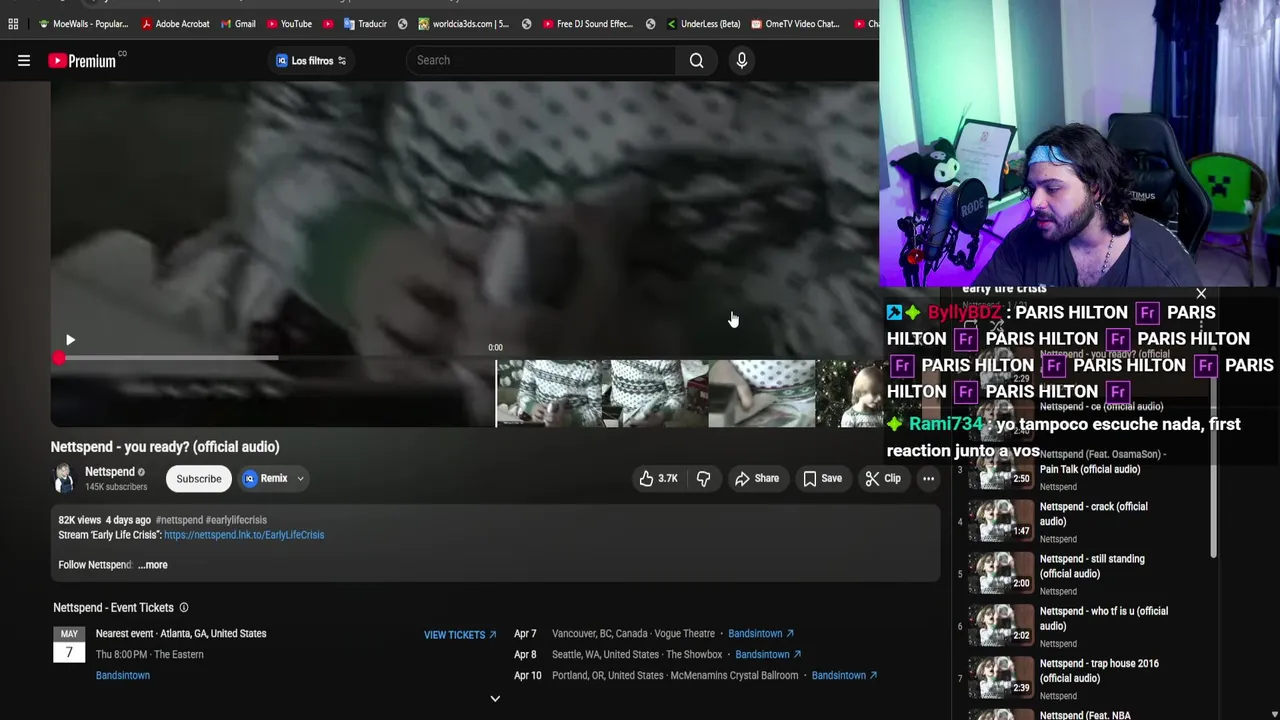1280x720 pixels.
Task: Close the playlist panel with X
Action: click(x=1201, y=294)
